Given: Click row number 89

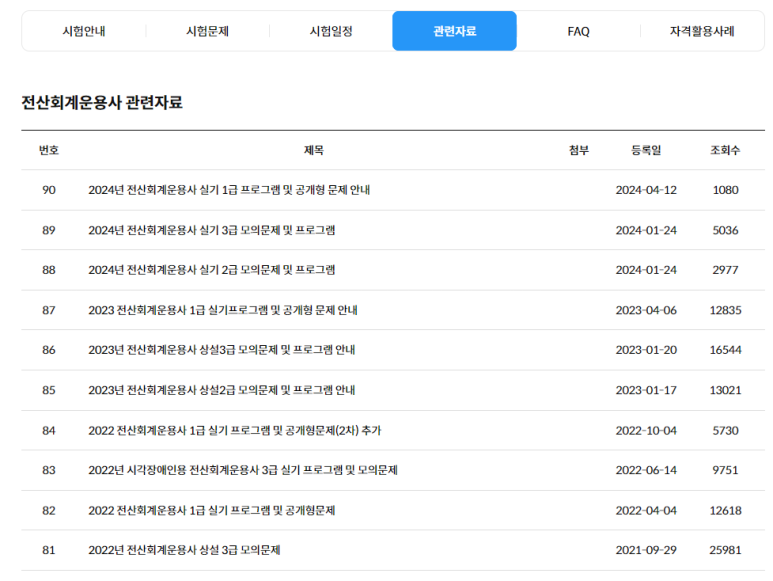Looking at the screenshot, I should coord(49,230).
